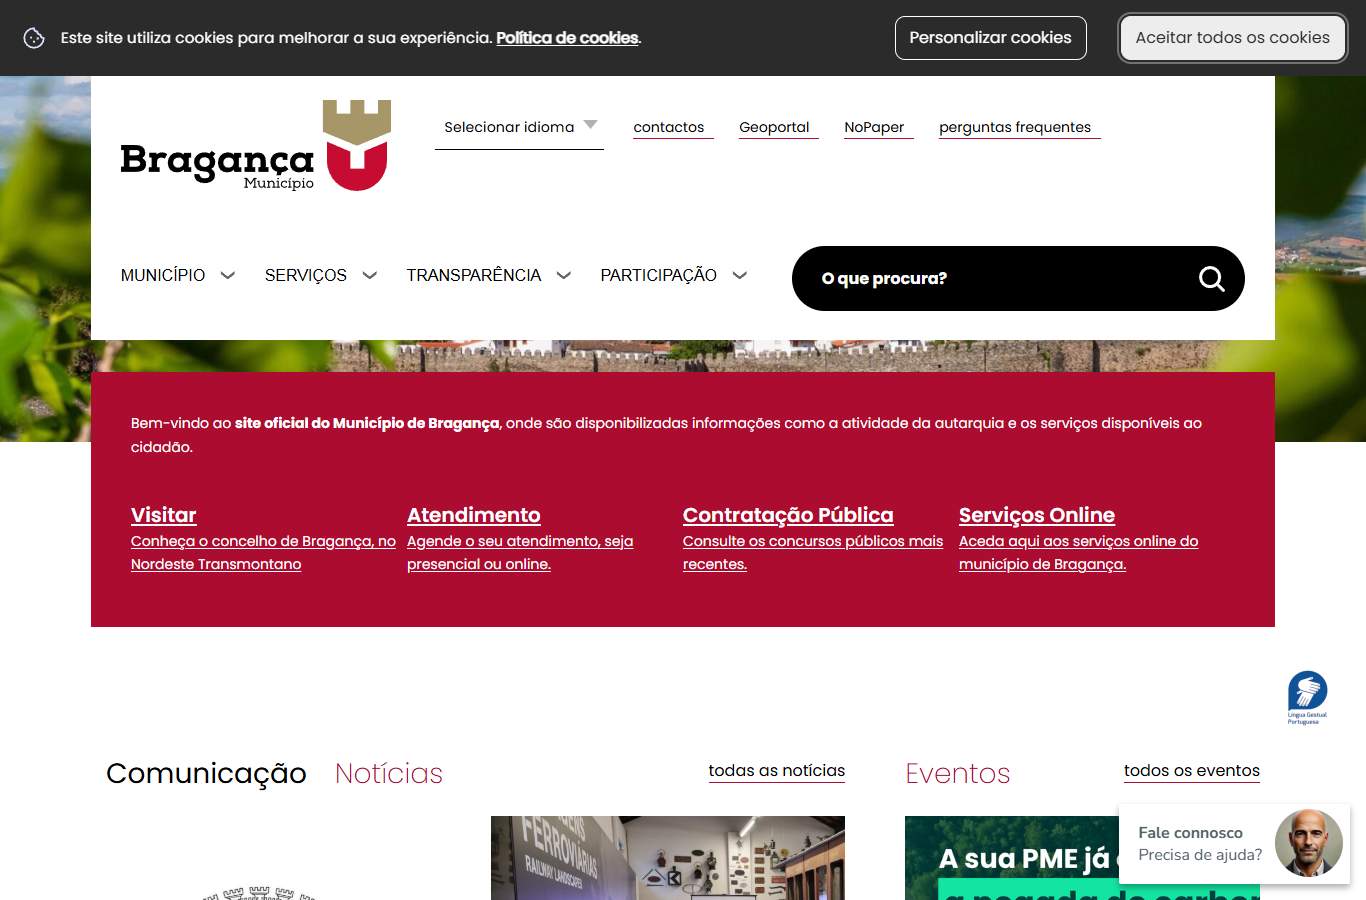Click the Eventos section heading

point(958,773)
